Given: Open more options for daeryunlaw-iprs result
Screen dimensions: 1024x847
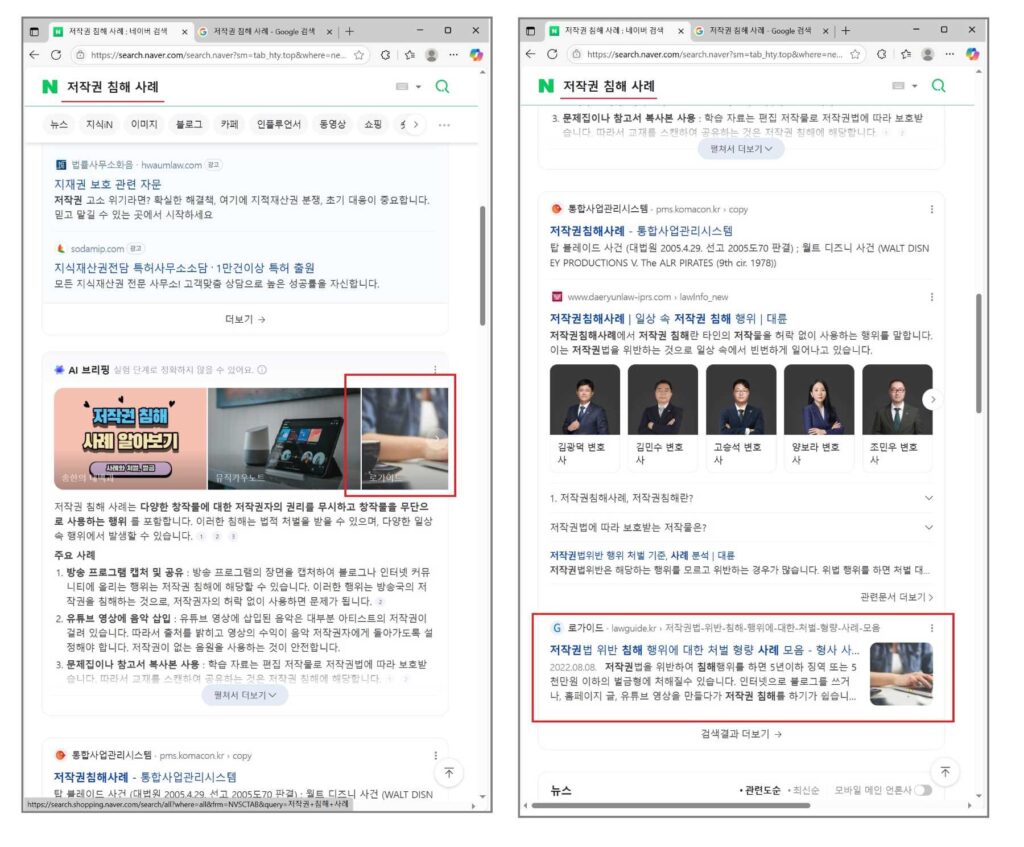Looking at the screenshot, I should [x=931, y=296].
